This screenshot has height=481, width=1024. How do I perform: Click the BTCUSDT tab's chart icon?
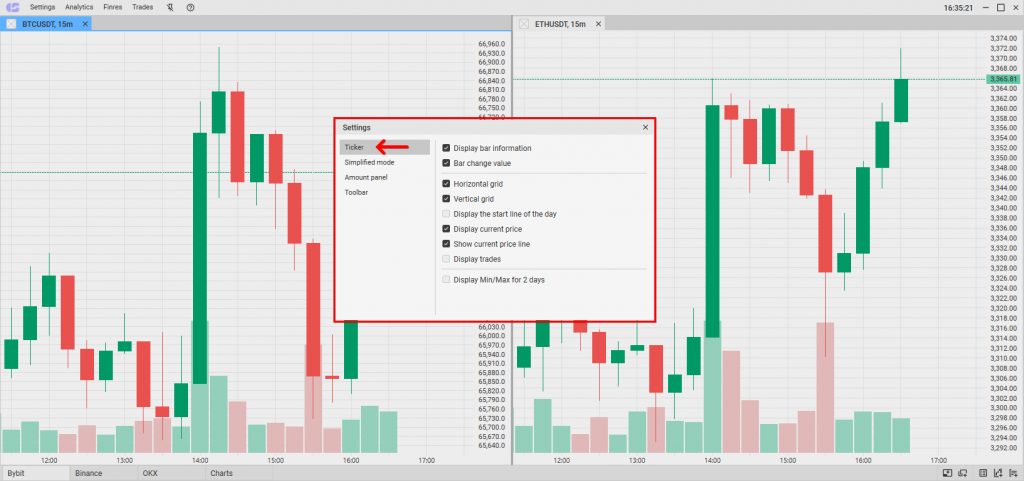(11, 24)
